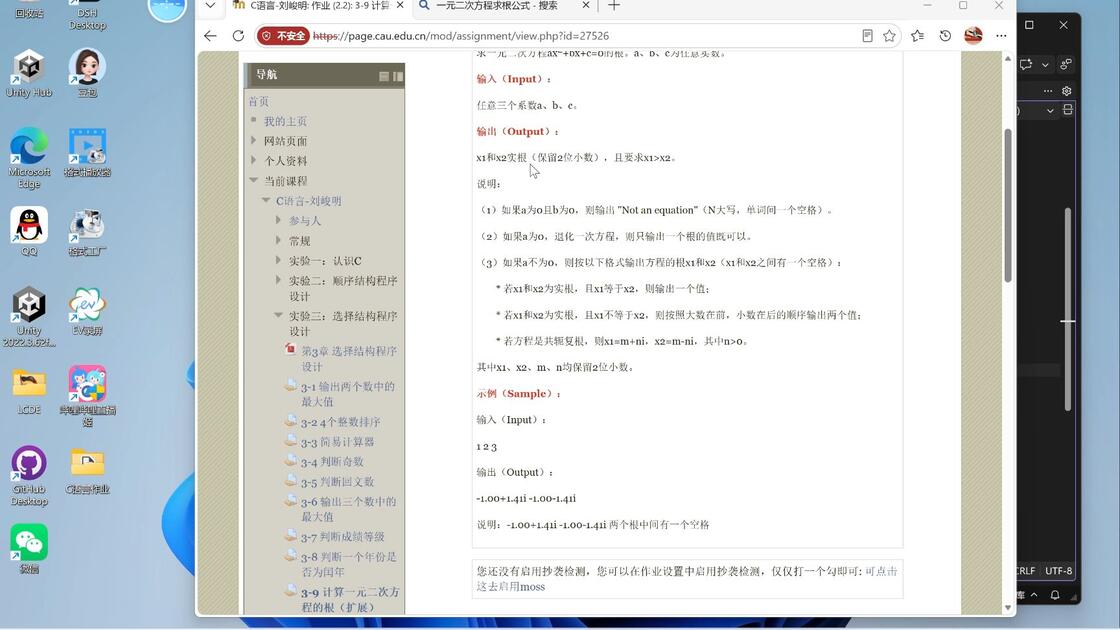Viewport: 1120px width, 630px height.
Task: Add this page to favorites with the star icon
Action: pyautogui.click(x=889, y=36)
